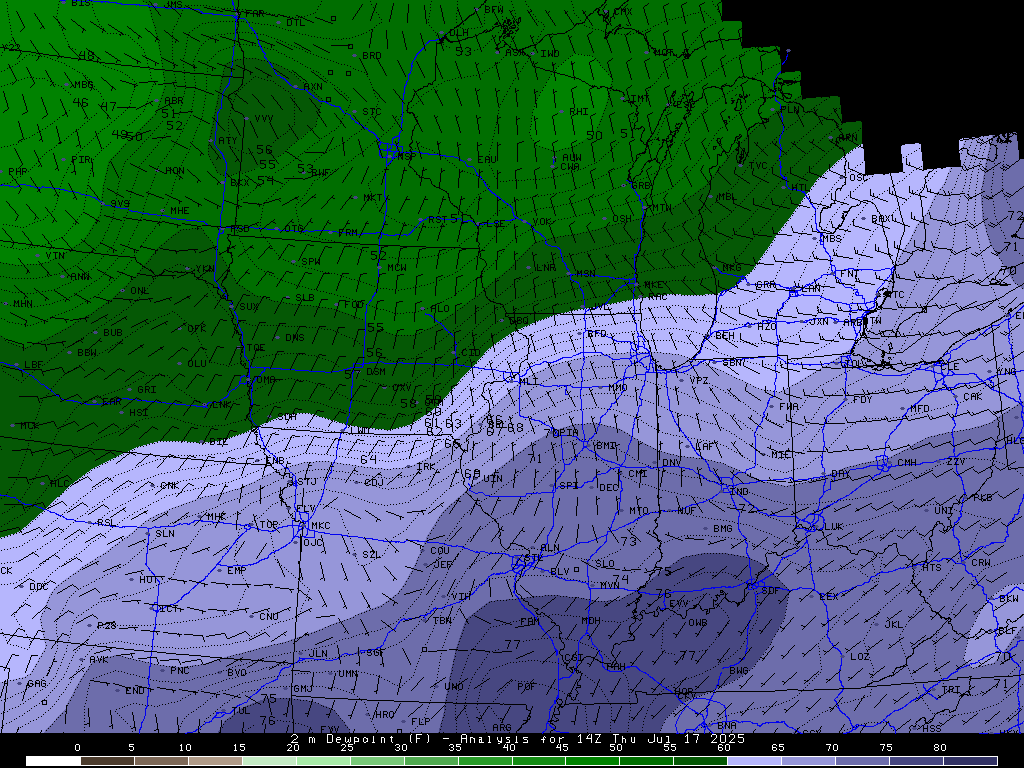Click the DLH station label
The image size is (1024, 768).
click(x=459, y=33)
